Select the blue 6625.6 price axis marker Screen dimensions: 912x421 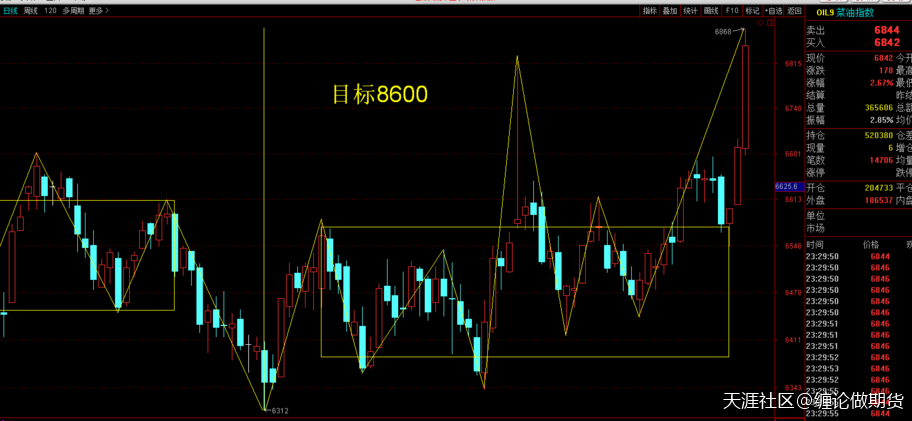click(x=788, y=186)
